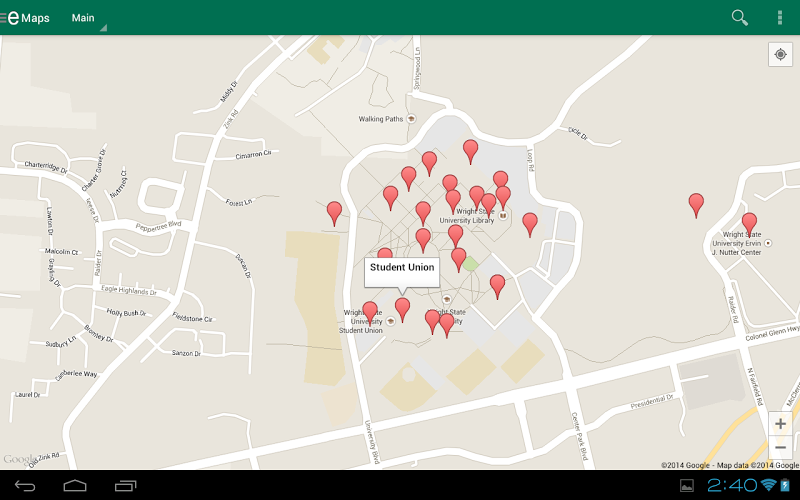Tap the Student Union place marker icon
This screenshot has width=800, height=500.
(x=391, y=321)
